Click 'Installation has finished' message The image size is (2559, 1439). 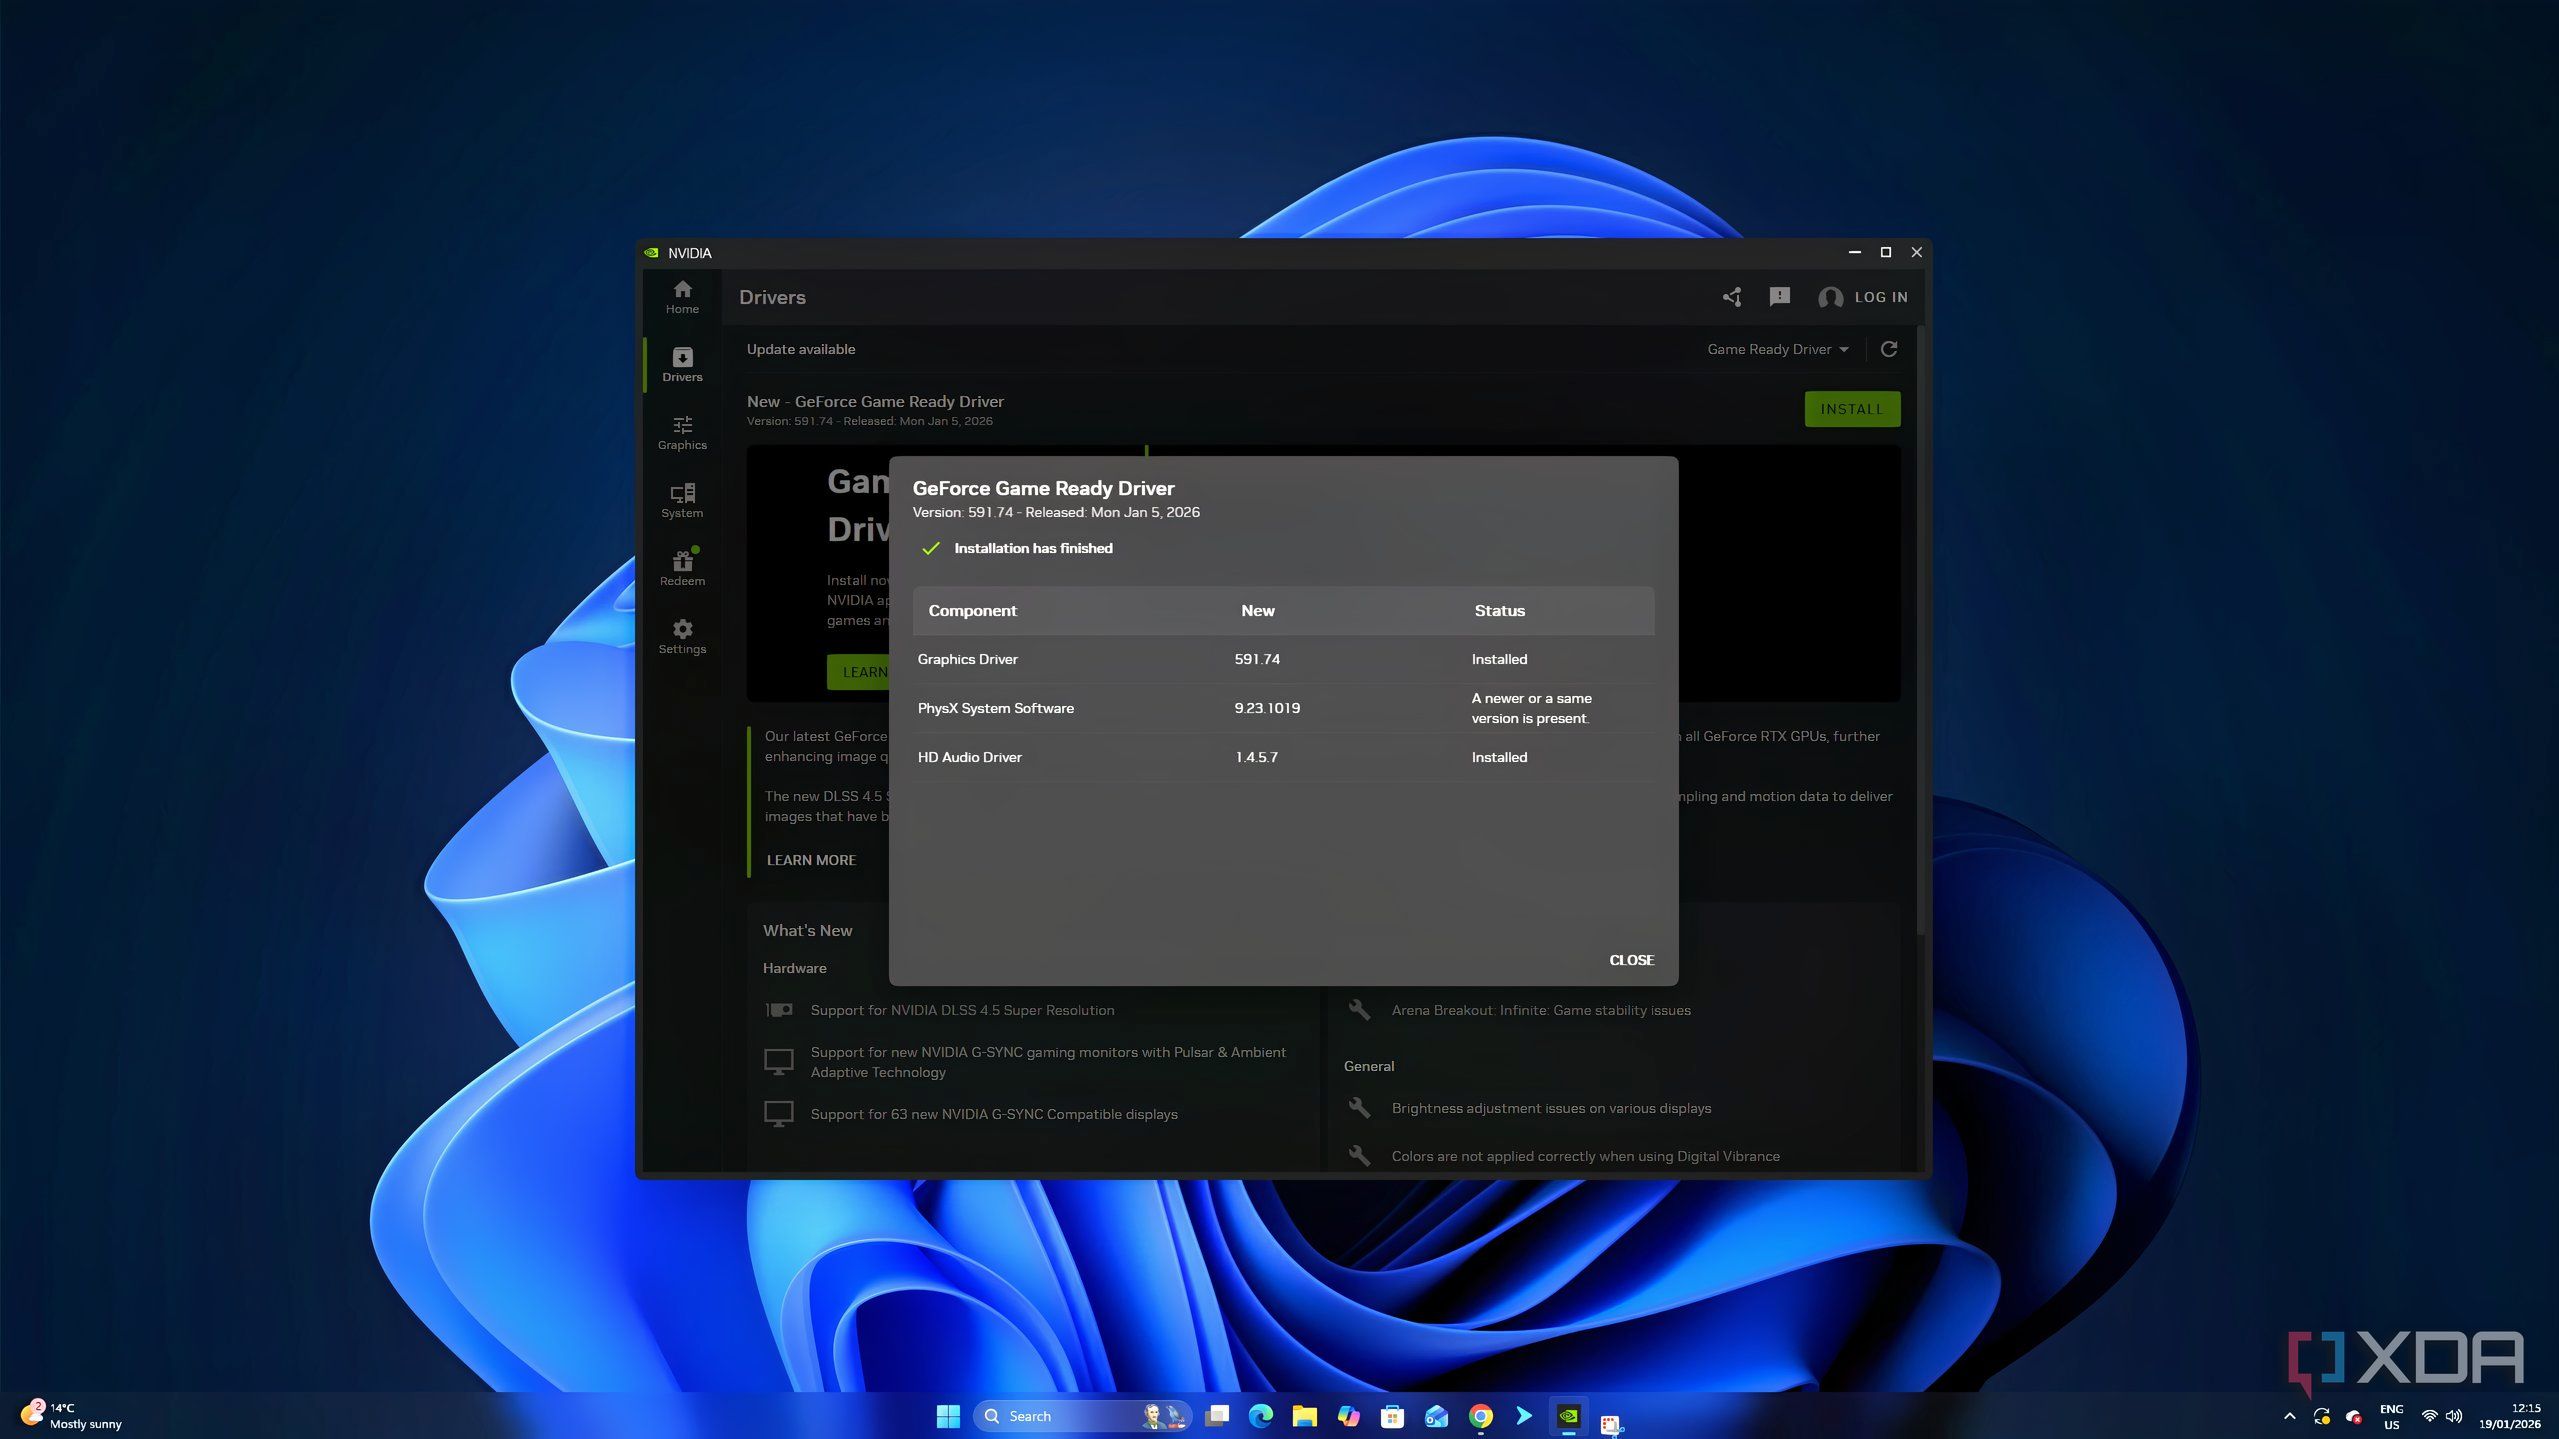[1033, 548]
